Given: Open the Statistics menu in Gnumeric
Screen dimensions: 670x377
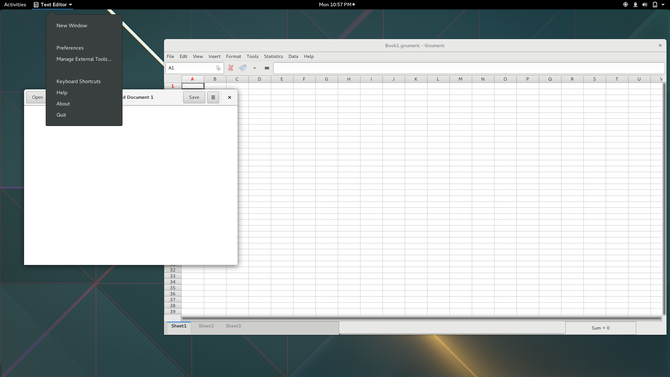Looking at the screenshot, I should 273,56.
